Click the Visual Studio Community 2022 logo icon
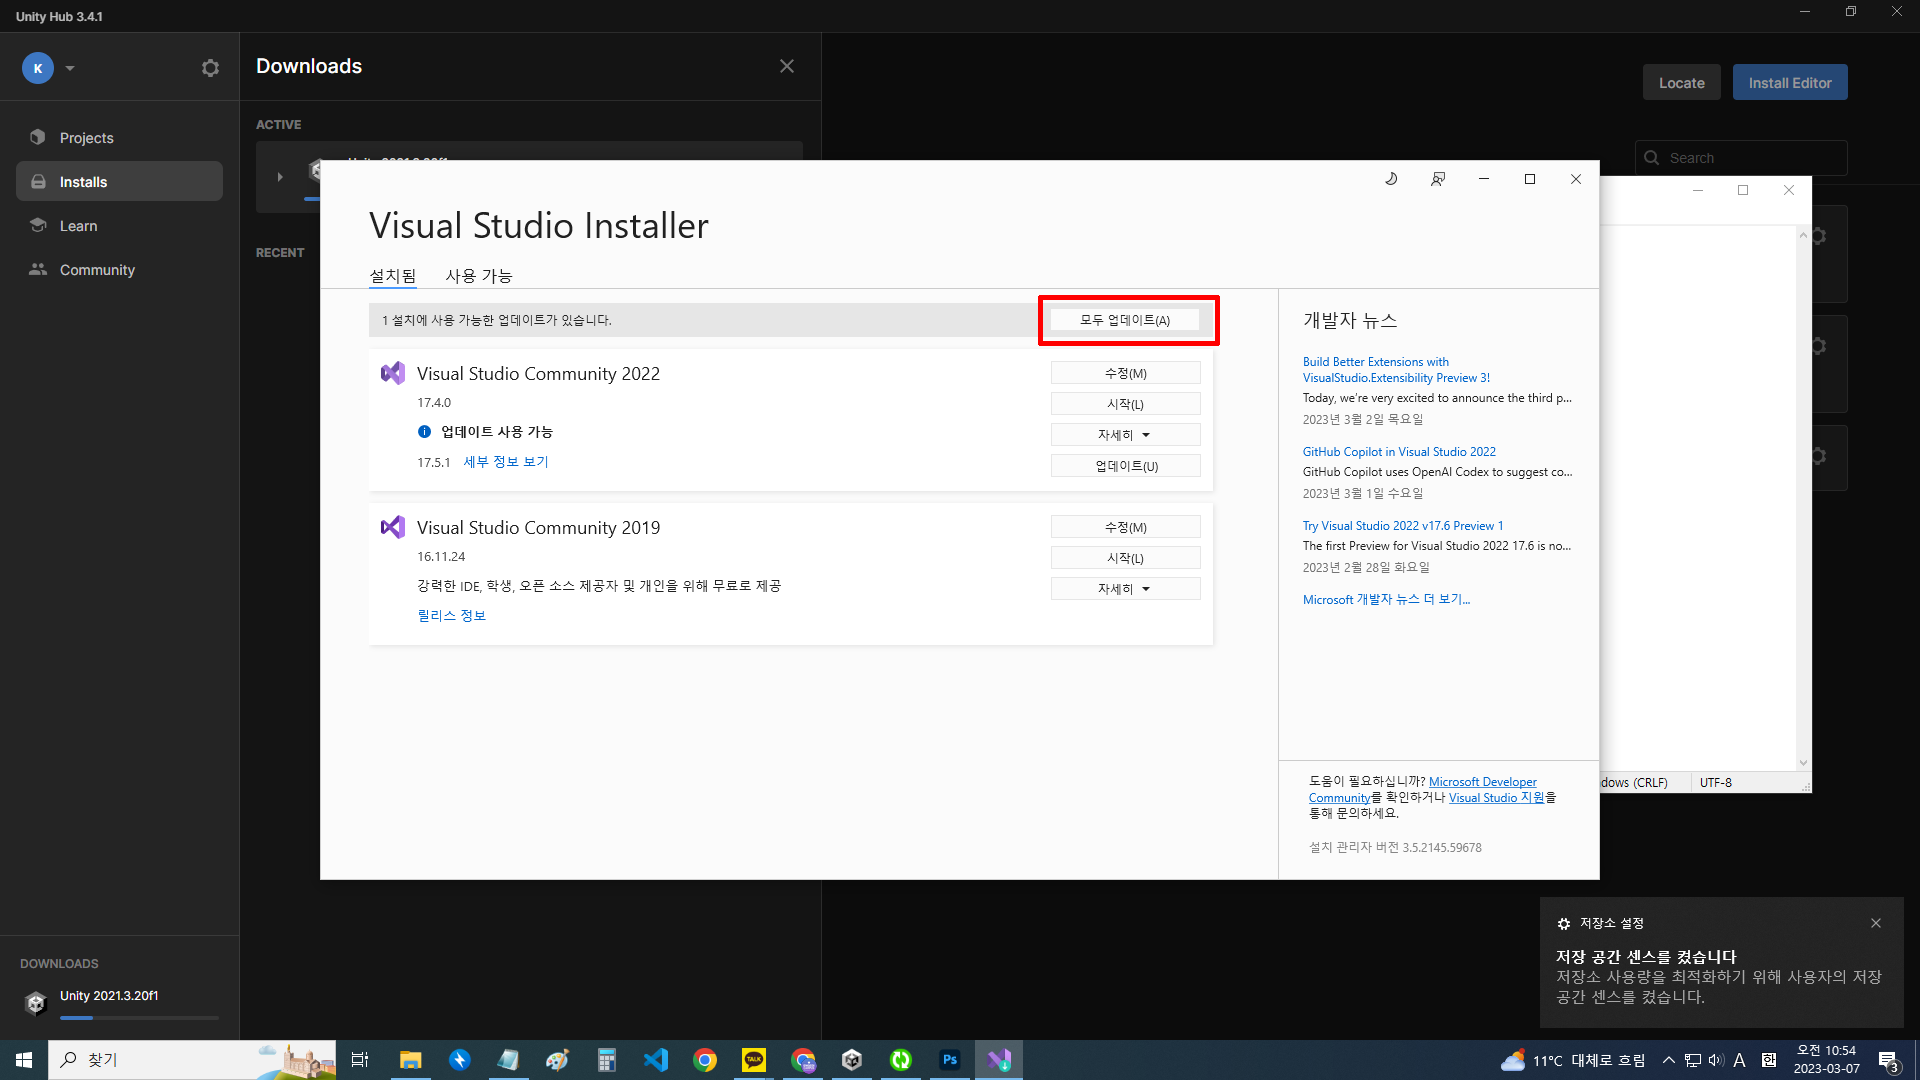Viewport: 1920px width, 1080px height. click(x=393, y=373)
